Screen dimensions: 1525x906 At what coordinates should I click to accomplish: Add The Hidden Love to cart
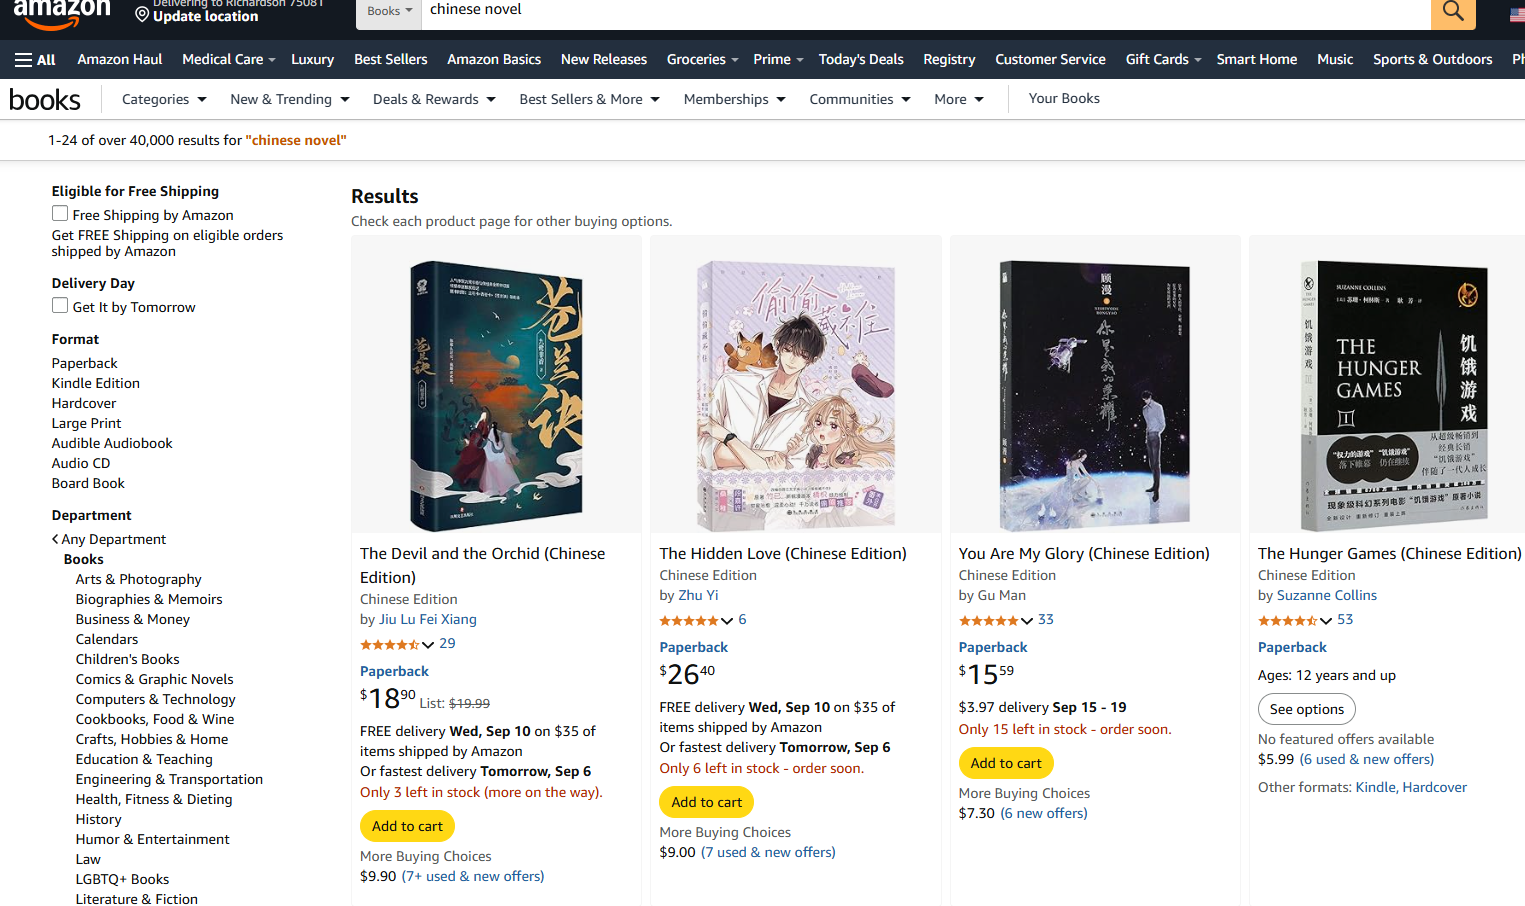coord(706,802)
